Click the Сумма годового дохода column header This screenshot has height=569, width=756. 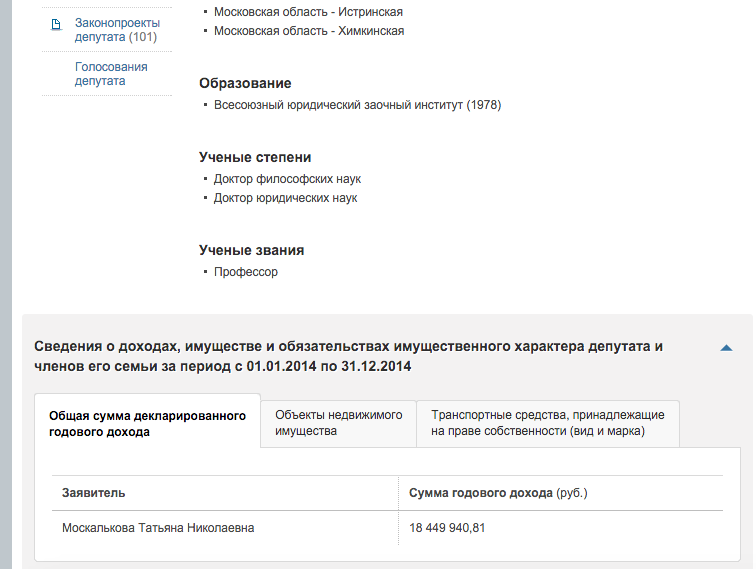point(498,493)
